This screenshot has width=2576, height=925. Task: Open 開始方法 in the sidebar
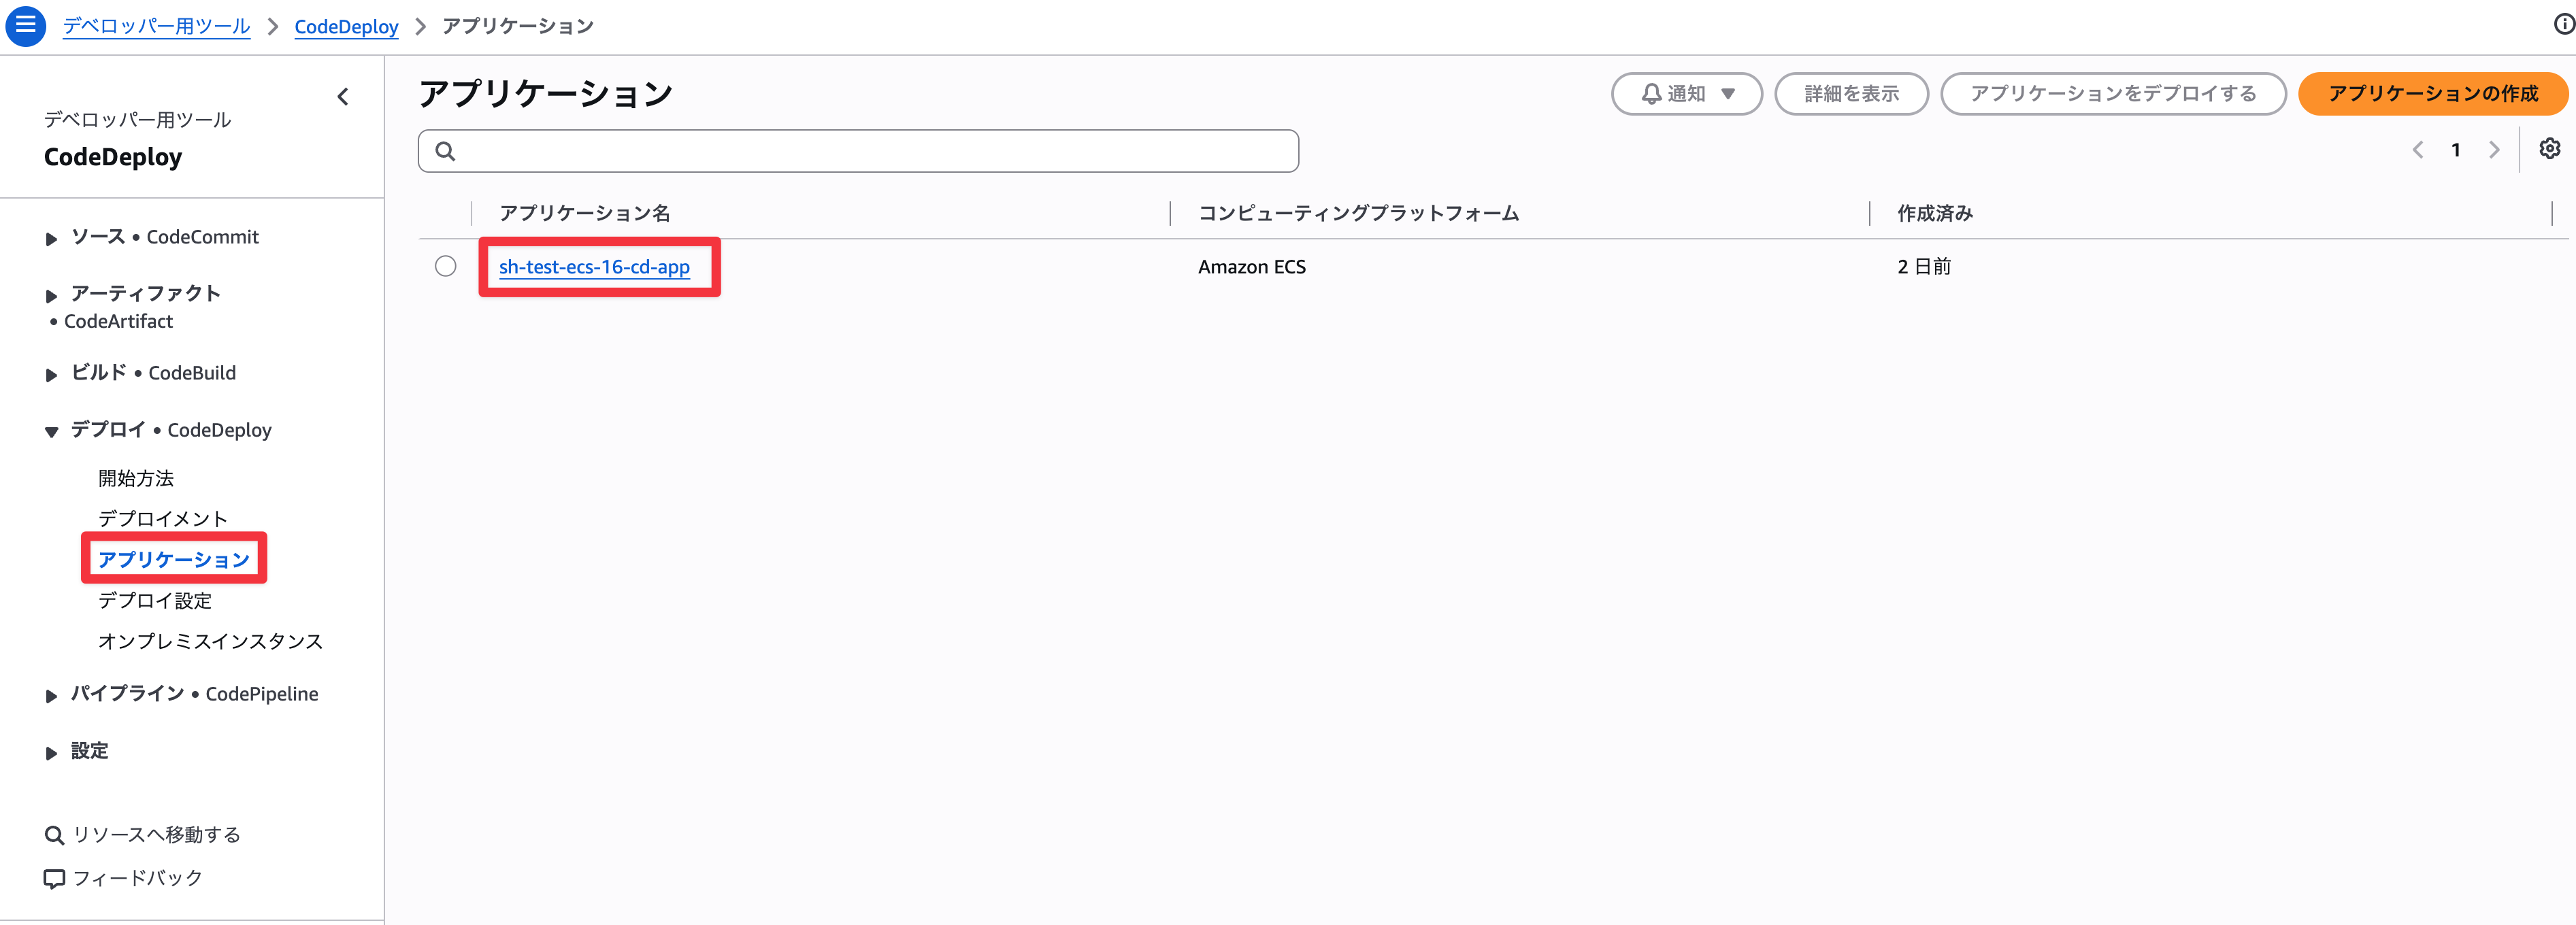(136, 478)
